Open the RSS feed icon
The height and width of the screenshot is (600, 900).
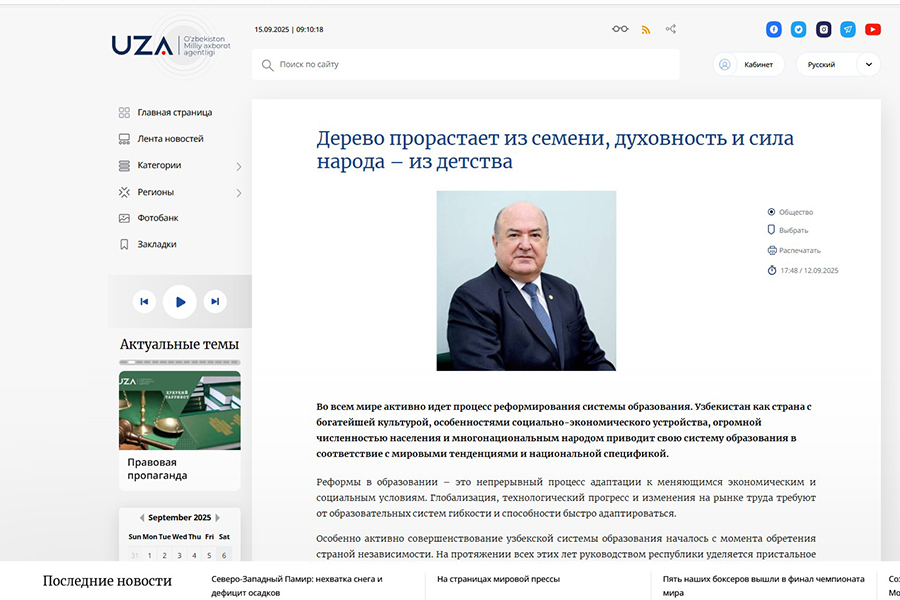[x=646, y=29]
